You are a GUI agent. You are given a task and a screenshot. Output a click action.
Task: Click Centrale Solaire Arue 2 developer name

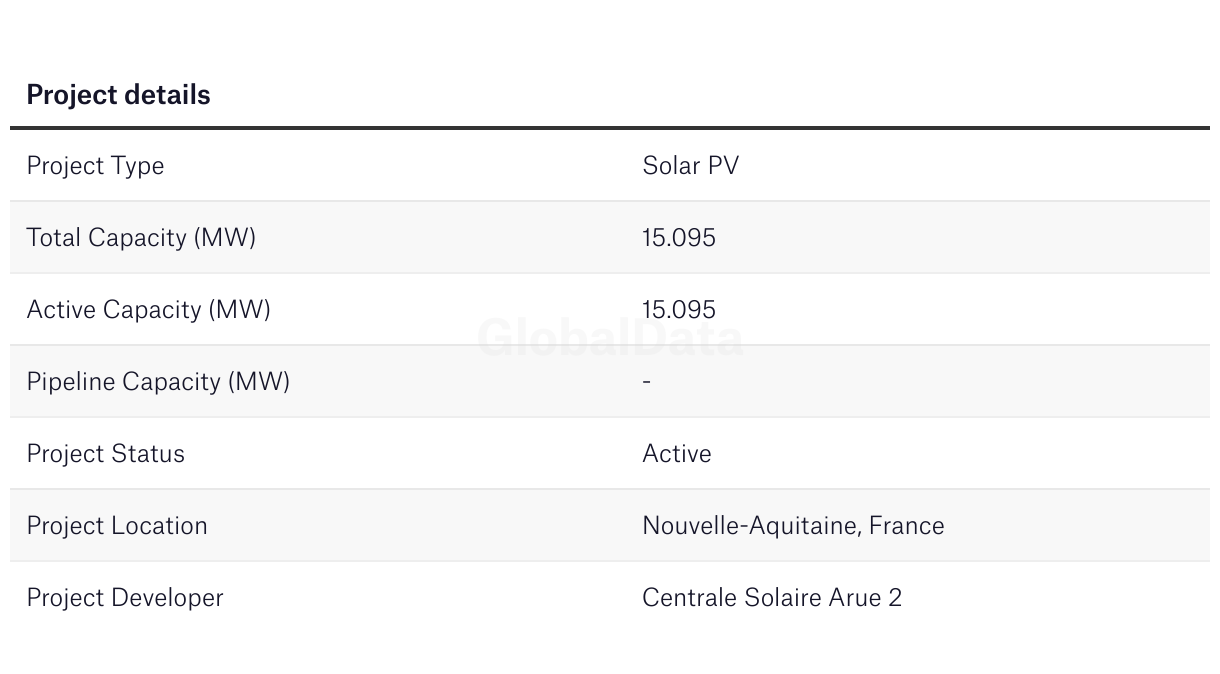point(772,598)
